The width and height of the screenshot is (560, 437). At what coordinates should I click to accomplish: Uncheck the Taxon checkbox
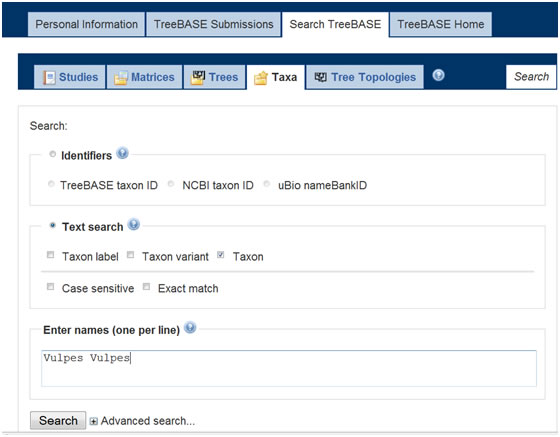(x=221, y=255)
